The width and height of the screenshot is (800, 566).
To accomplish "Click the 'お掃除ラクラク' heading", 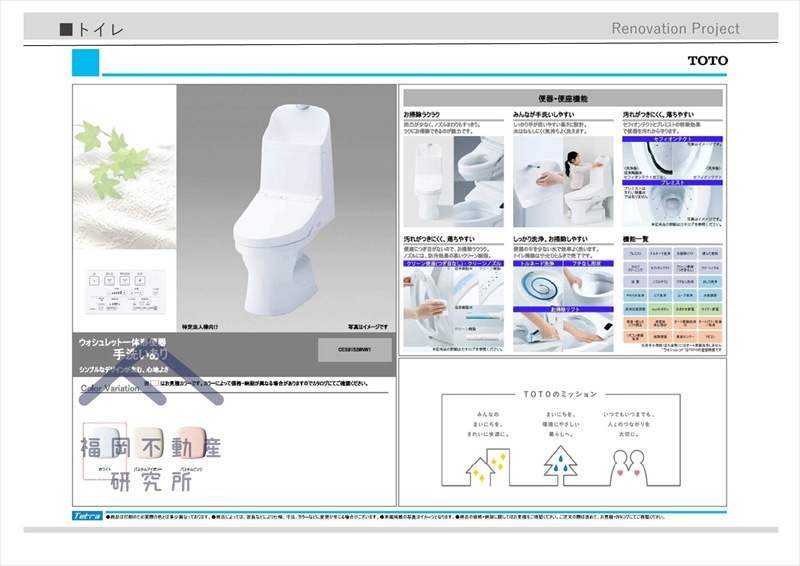I will [421, 115].
